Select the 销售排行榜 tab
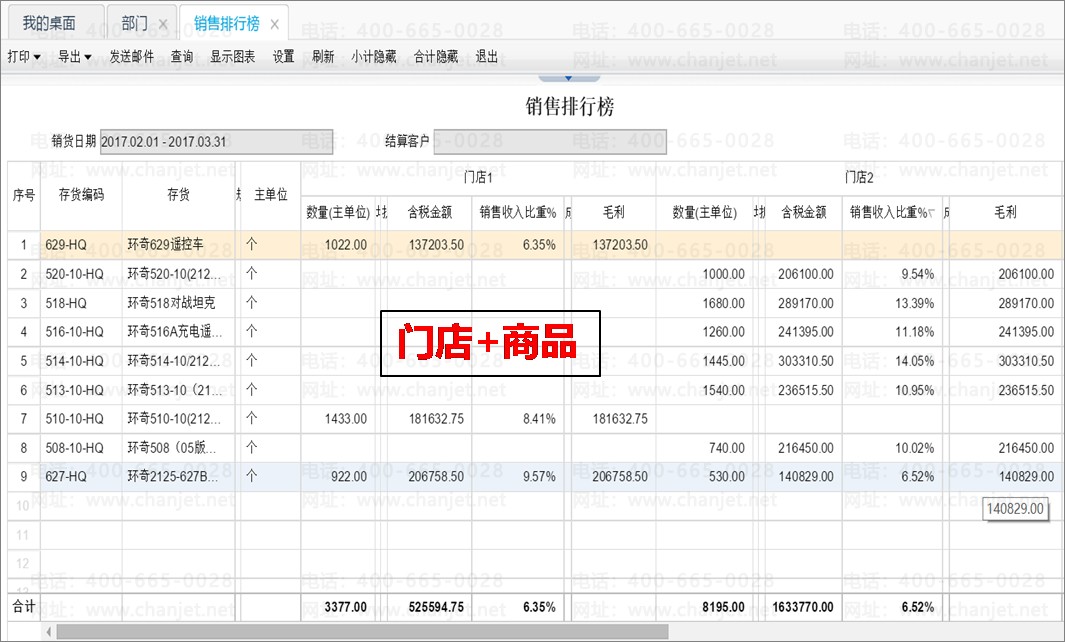The image size is (1065, 642). [x=226, y=23]
